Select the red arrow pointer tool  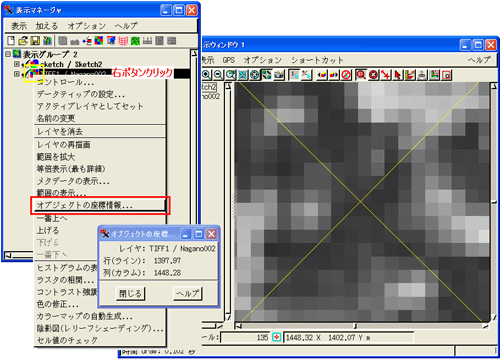[x=397, y=75]
